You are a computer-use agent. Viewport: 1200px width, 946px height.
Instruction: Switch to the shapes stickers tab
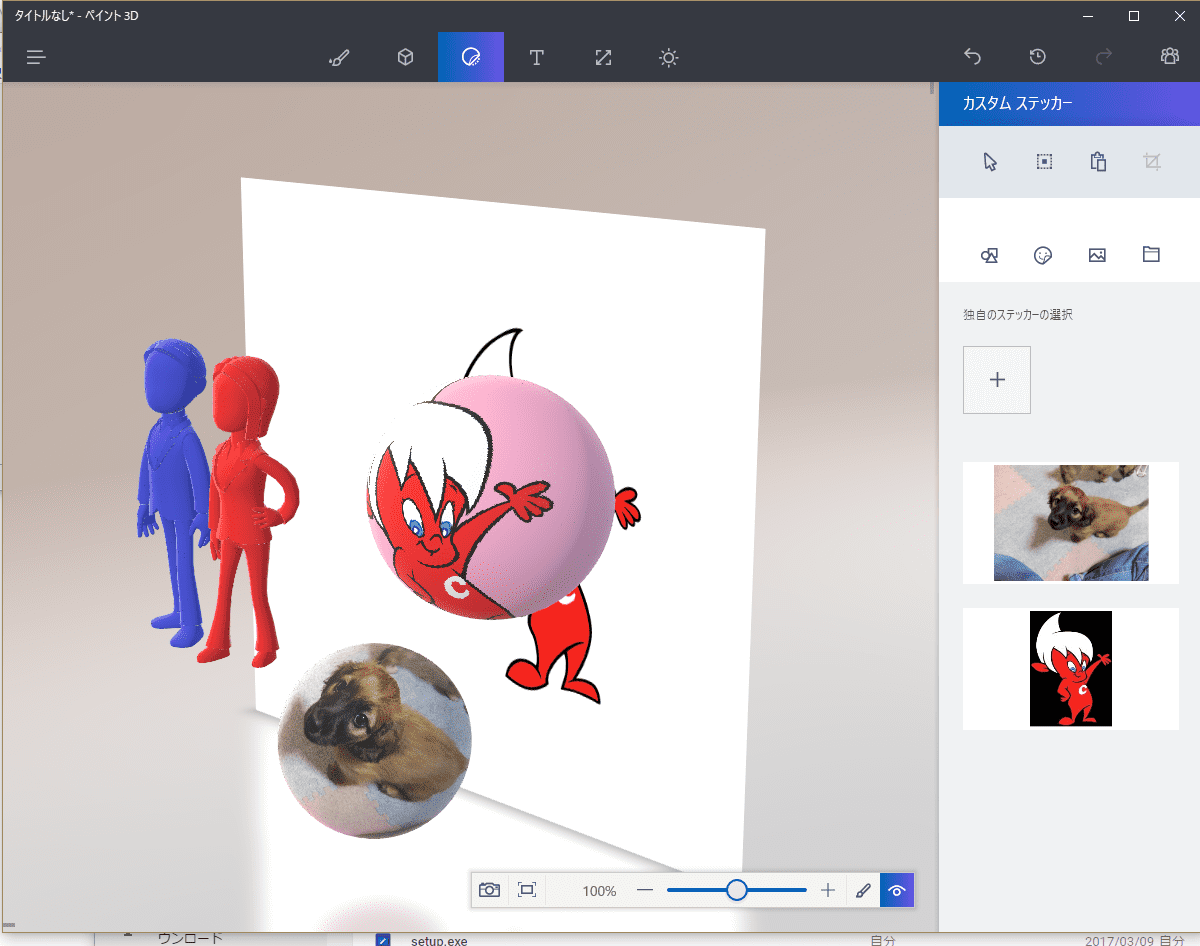click(x=990, y=255)
